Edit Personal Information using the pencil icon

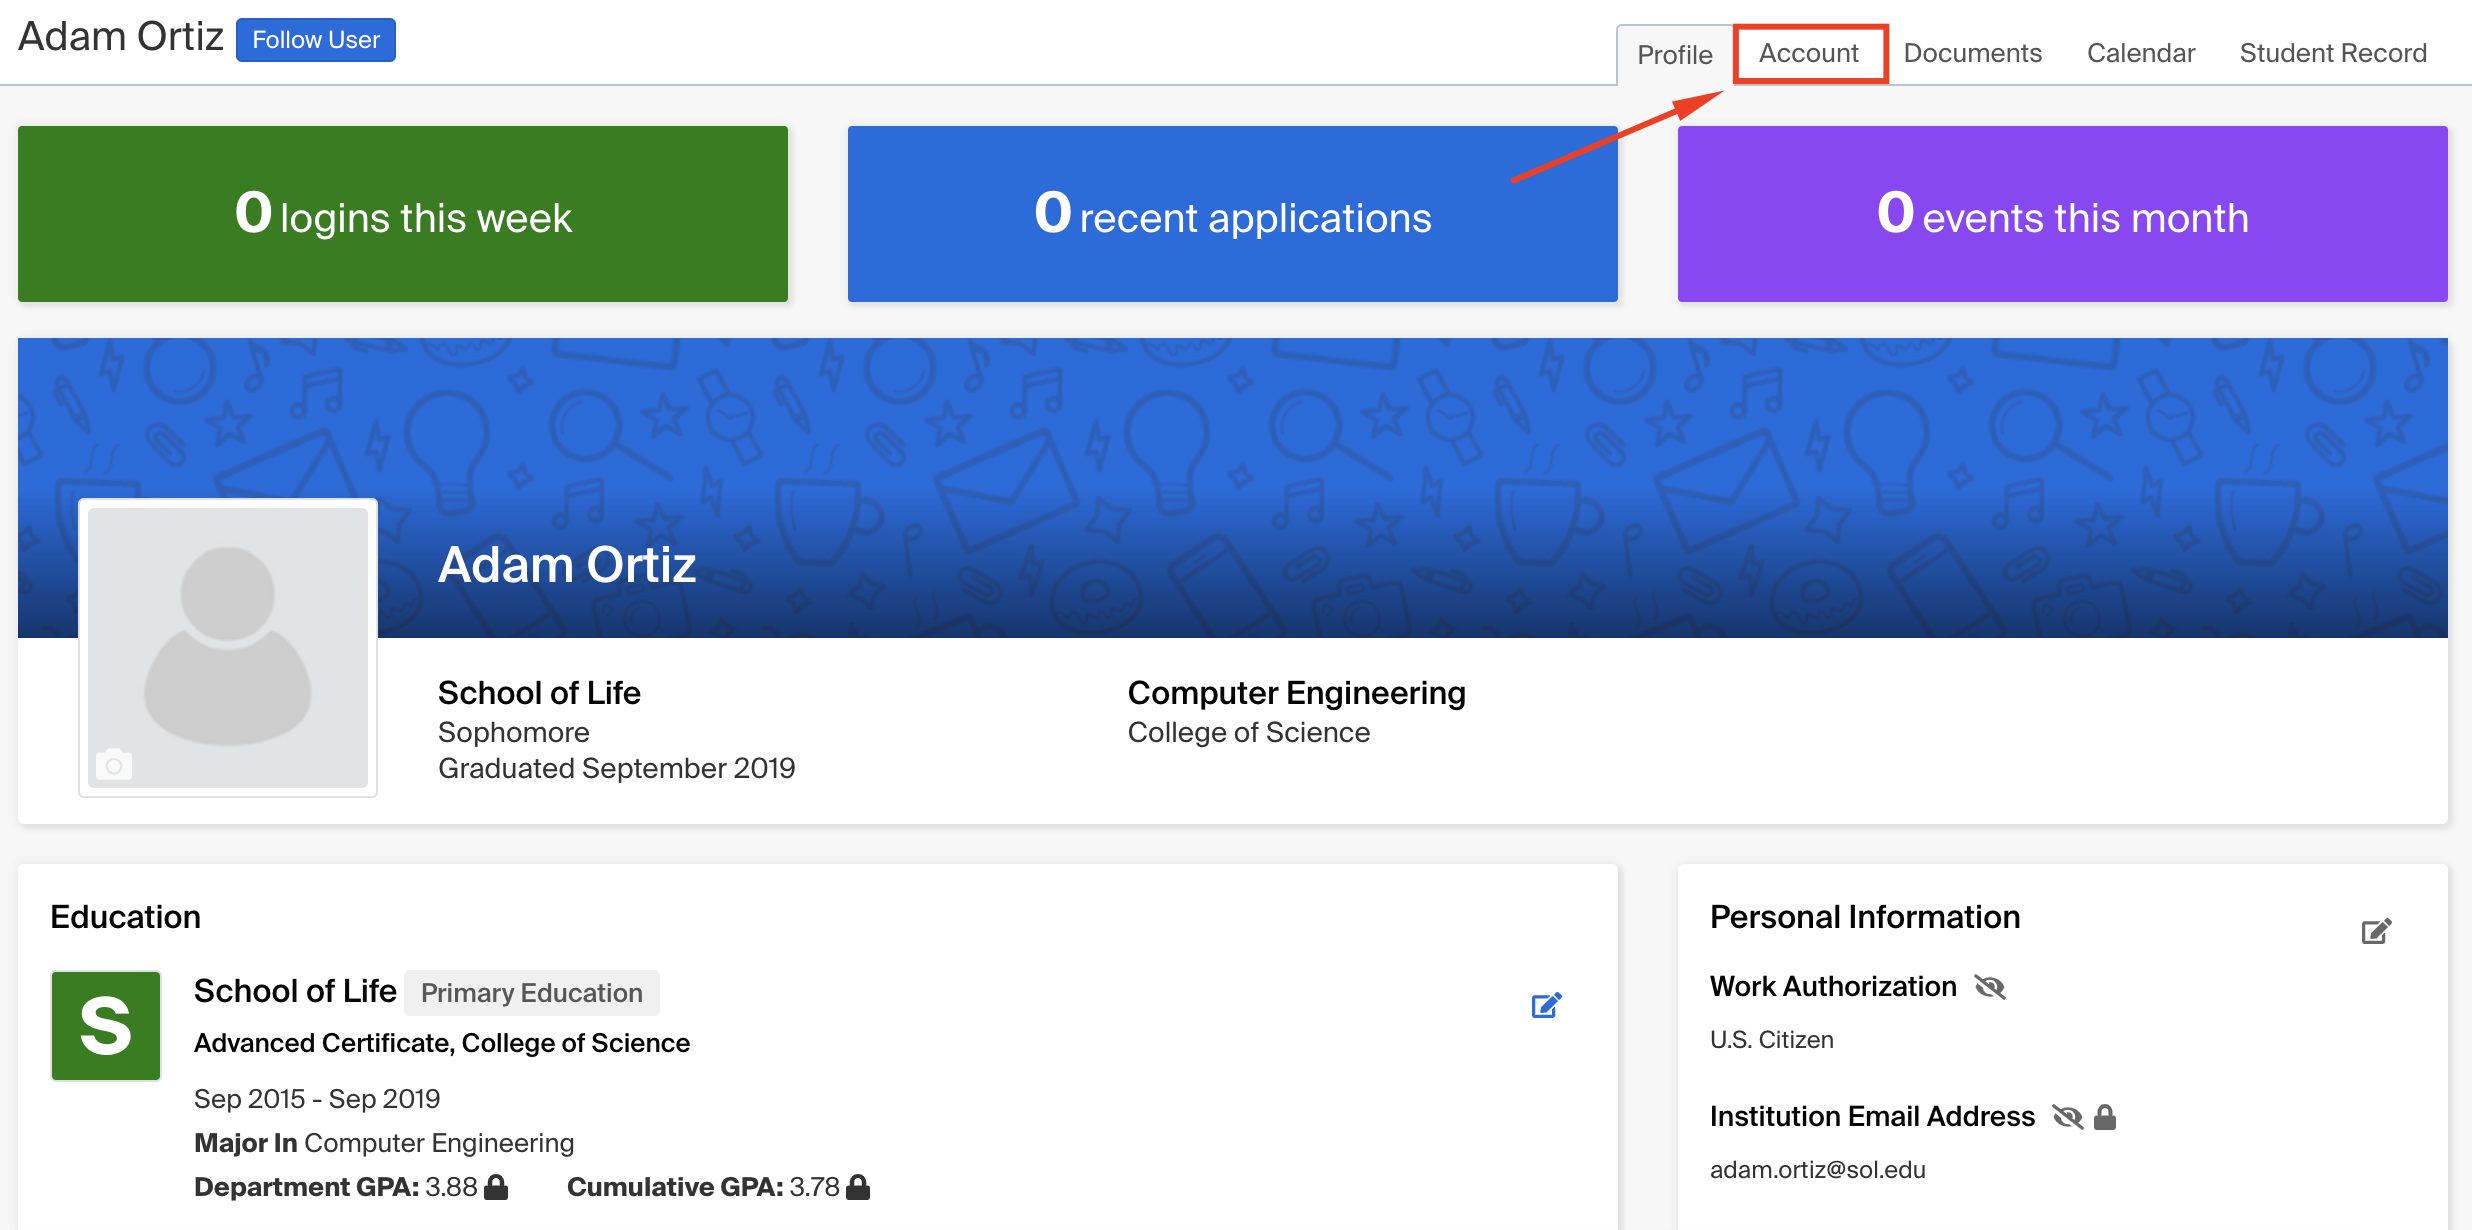click(2376, 932)
